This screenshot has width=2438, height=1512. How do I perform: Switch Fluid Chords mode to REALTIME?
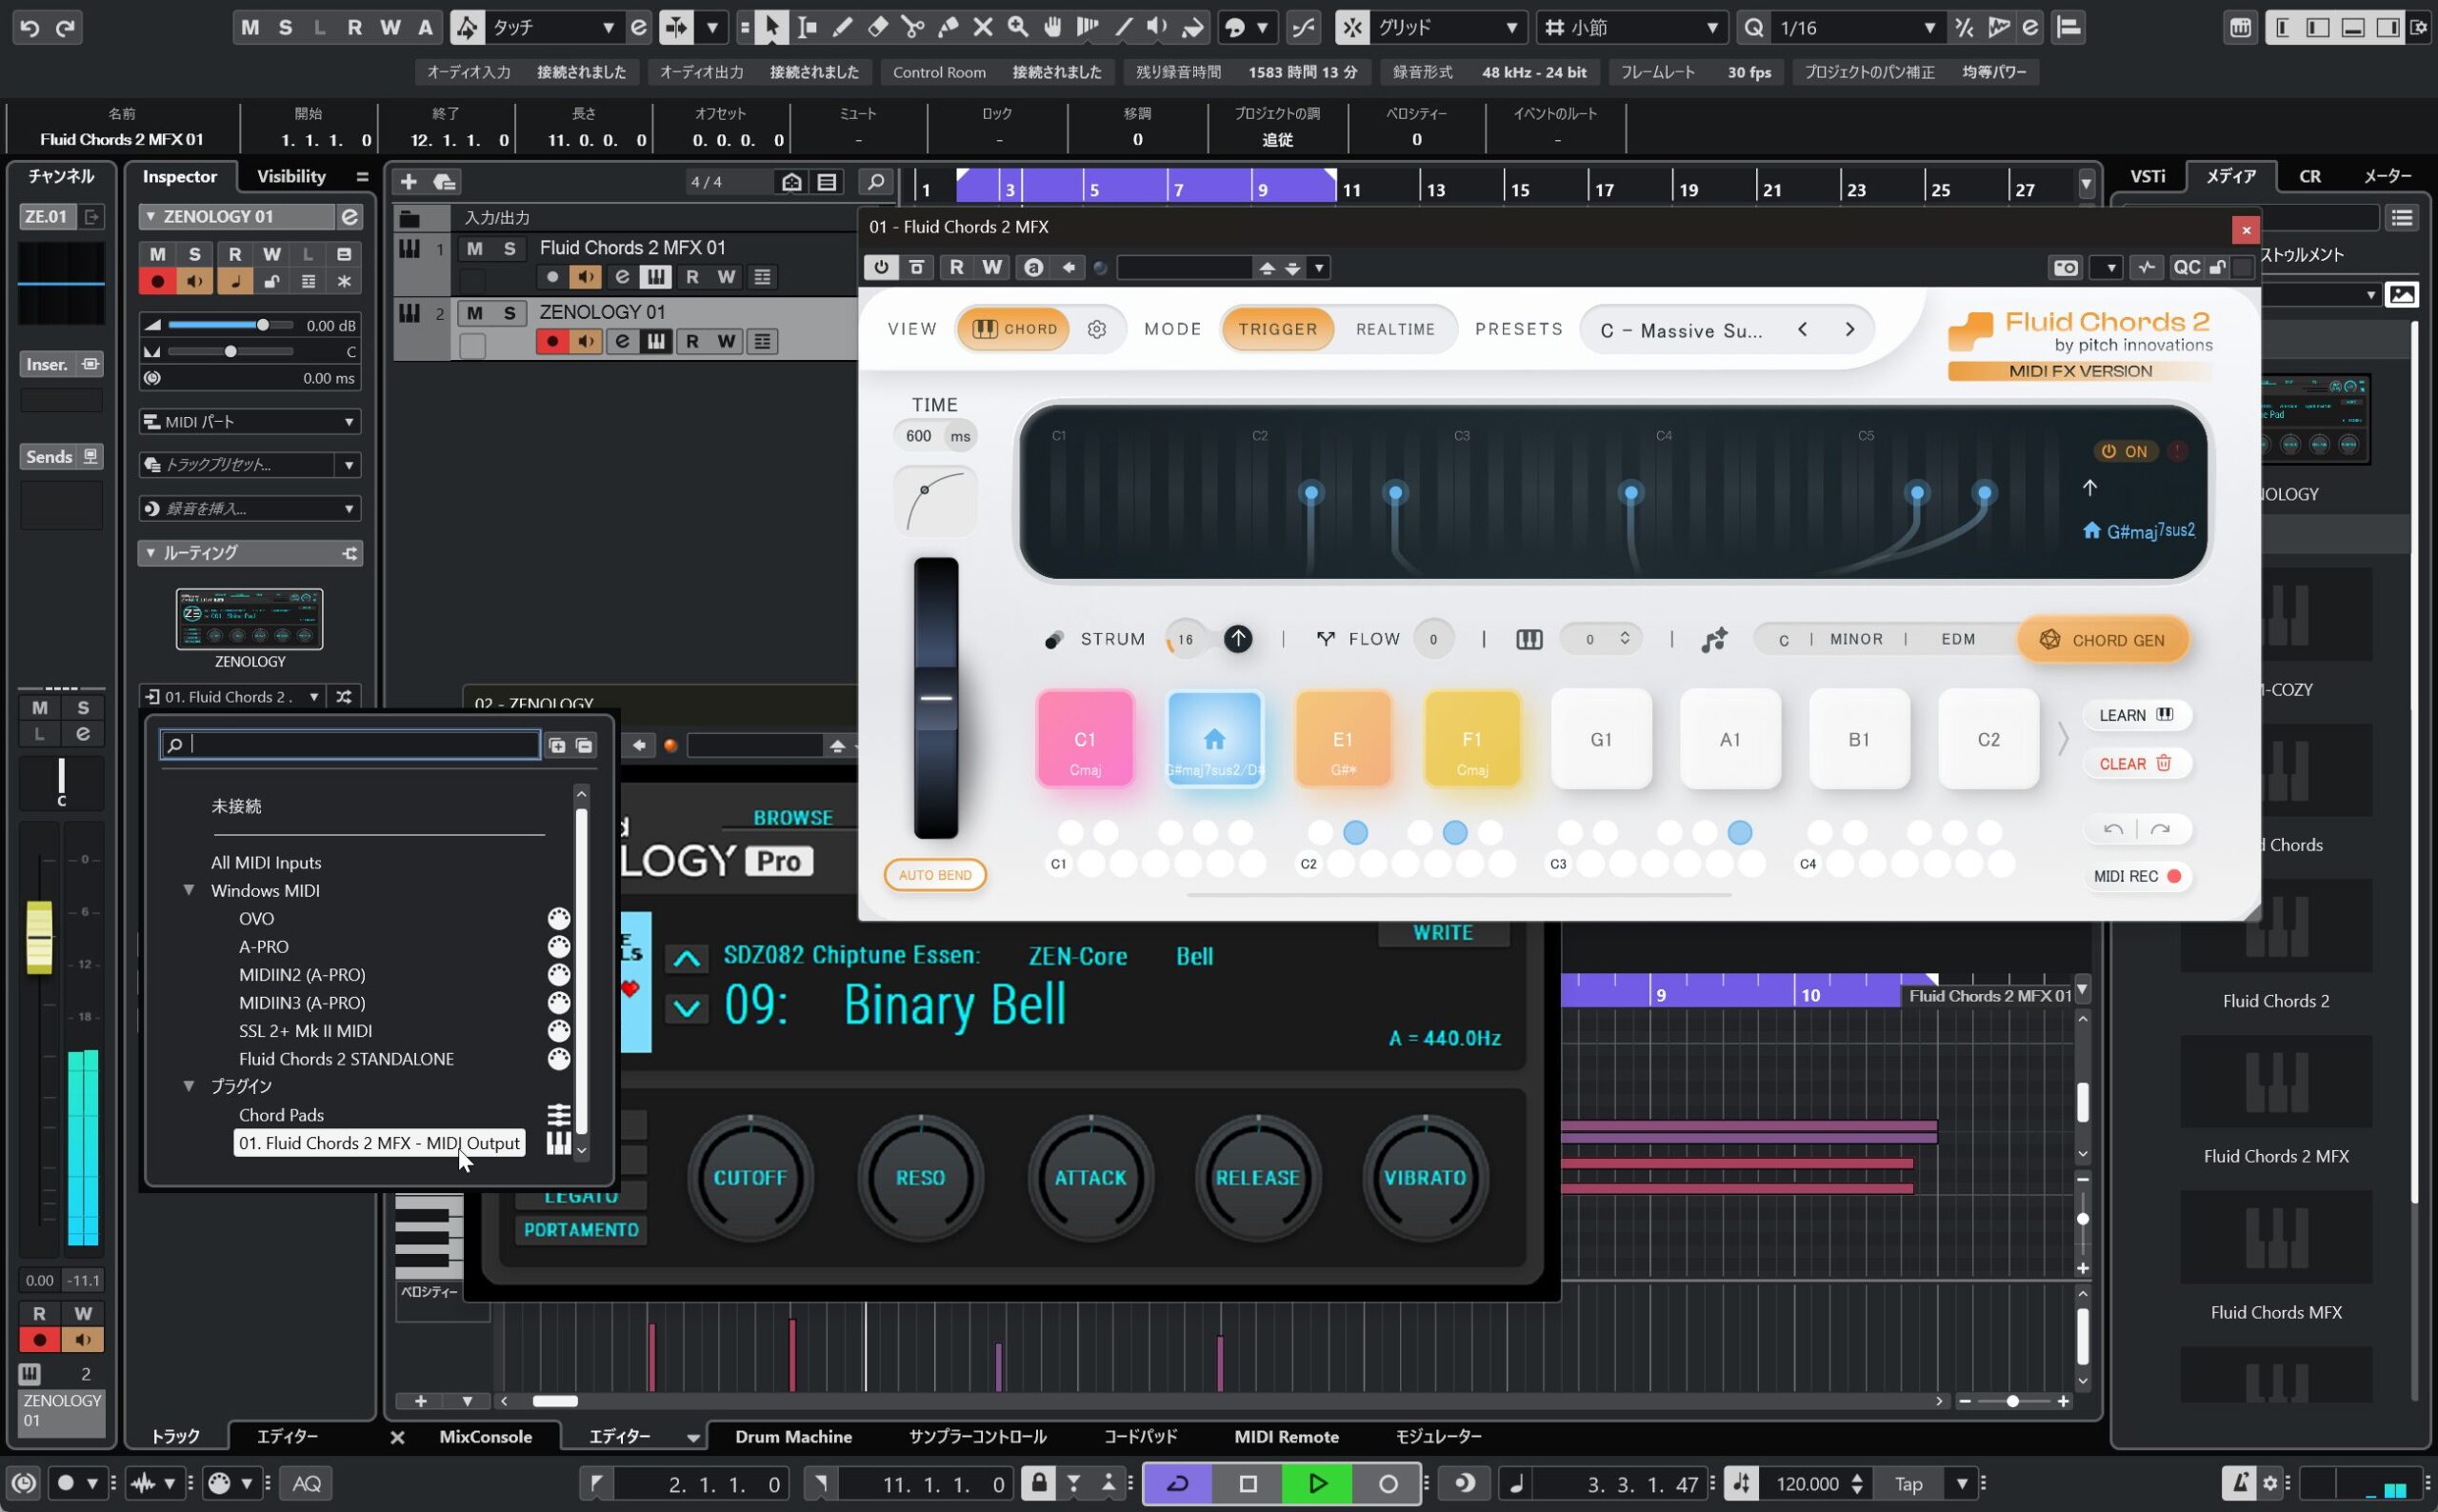1394,329
